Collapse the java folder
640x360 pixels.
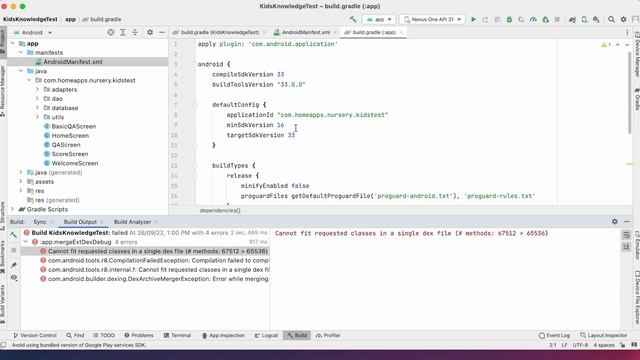point(21,71)
